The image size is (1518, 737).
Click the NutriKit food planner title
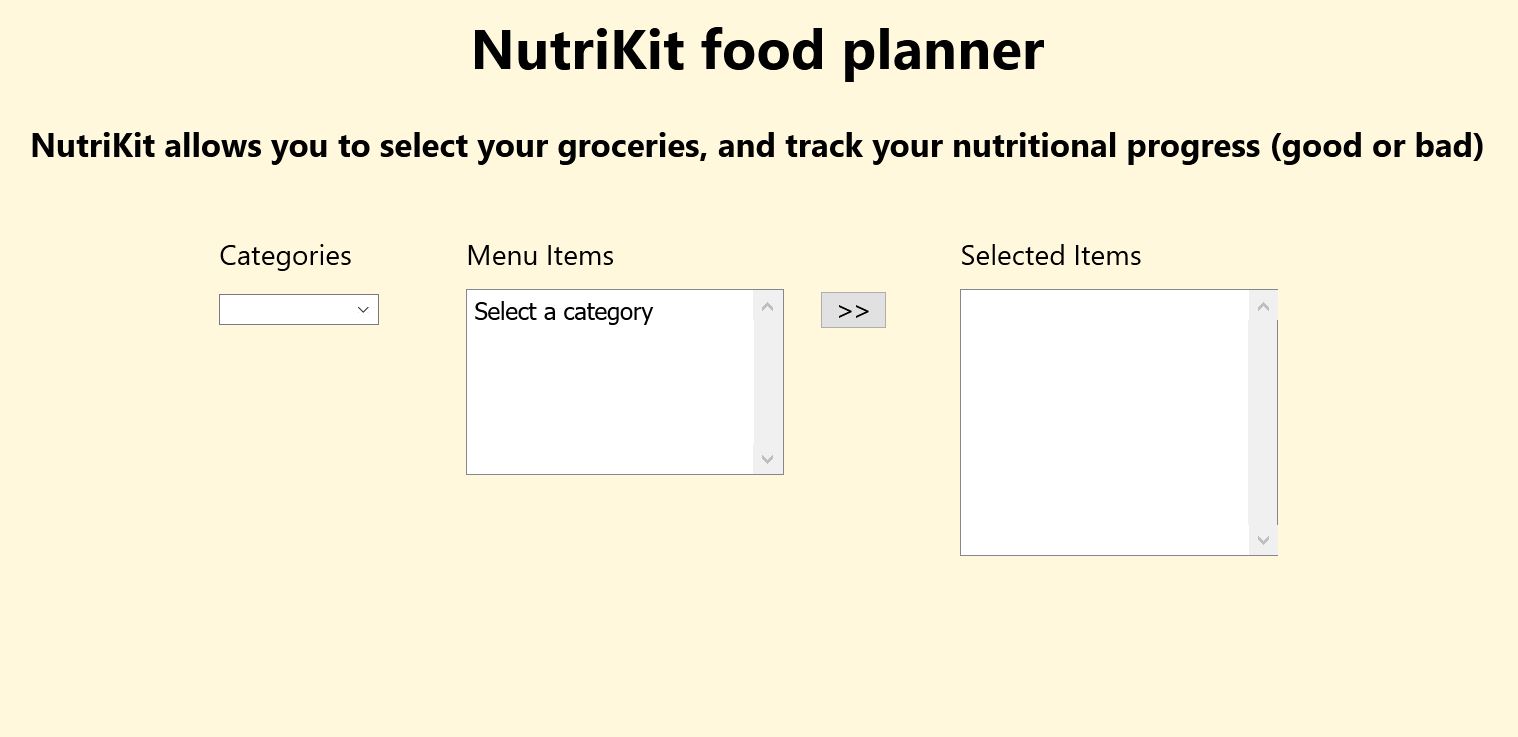point(757,49)
